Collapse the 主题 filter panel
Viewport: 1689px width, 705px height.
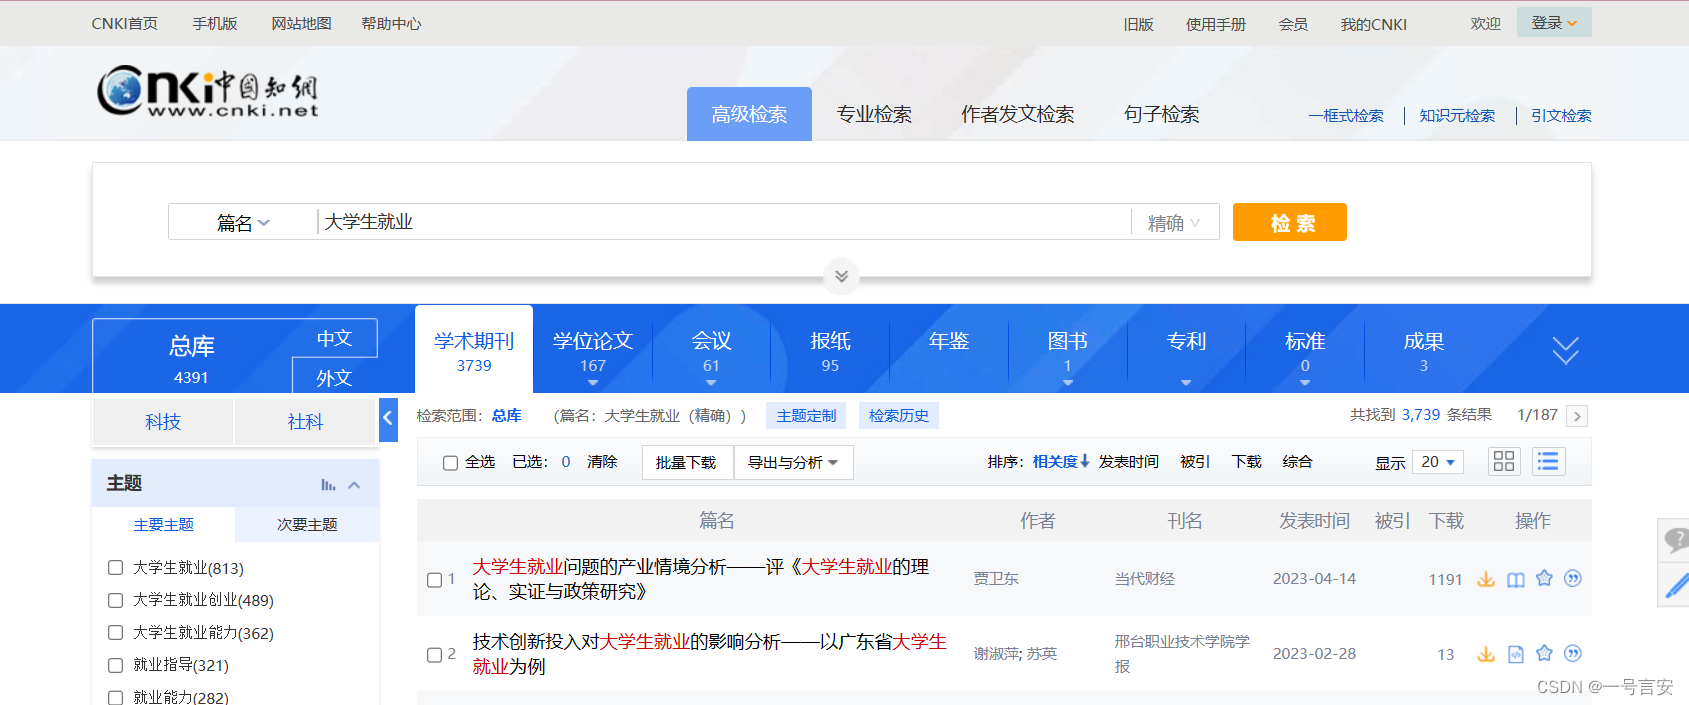[354, 485]
